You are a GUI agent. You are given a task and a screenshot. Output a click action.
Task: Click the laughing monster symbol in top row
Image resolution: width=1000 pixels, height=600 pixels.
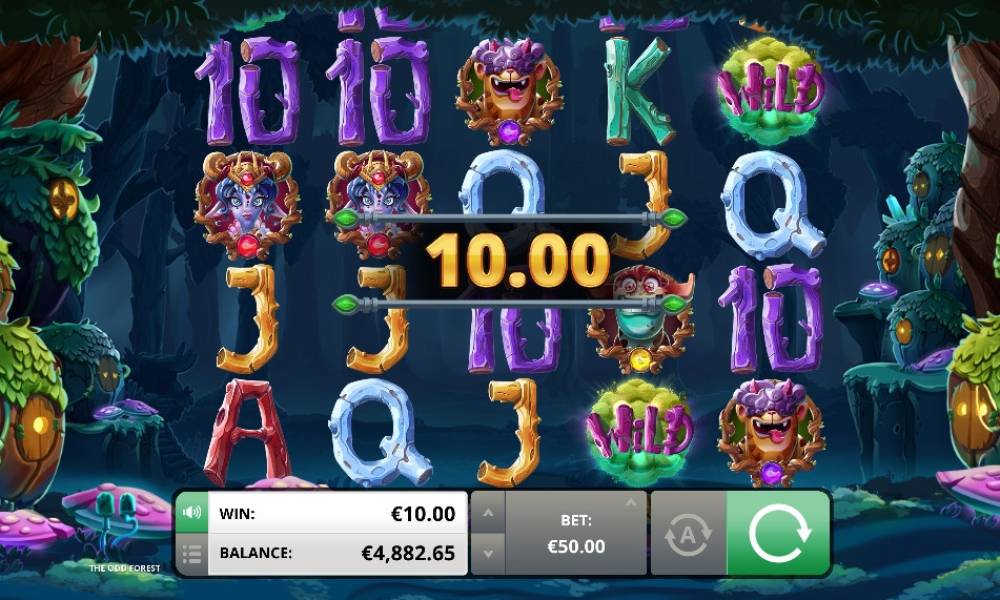coord(509,91)
